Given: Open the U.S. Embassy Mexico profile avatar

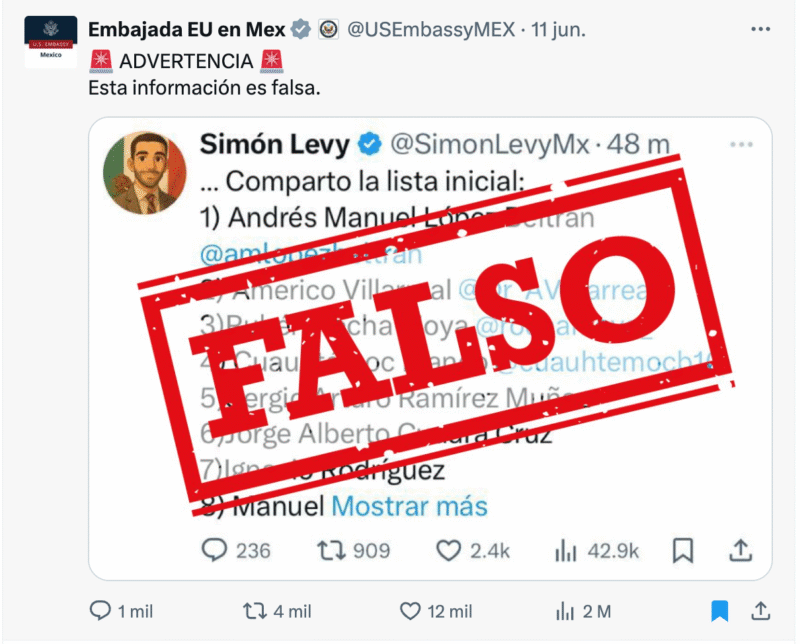Looking at the screenshot, I should [51, 42].
